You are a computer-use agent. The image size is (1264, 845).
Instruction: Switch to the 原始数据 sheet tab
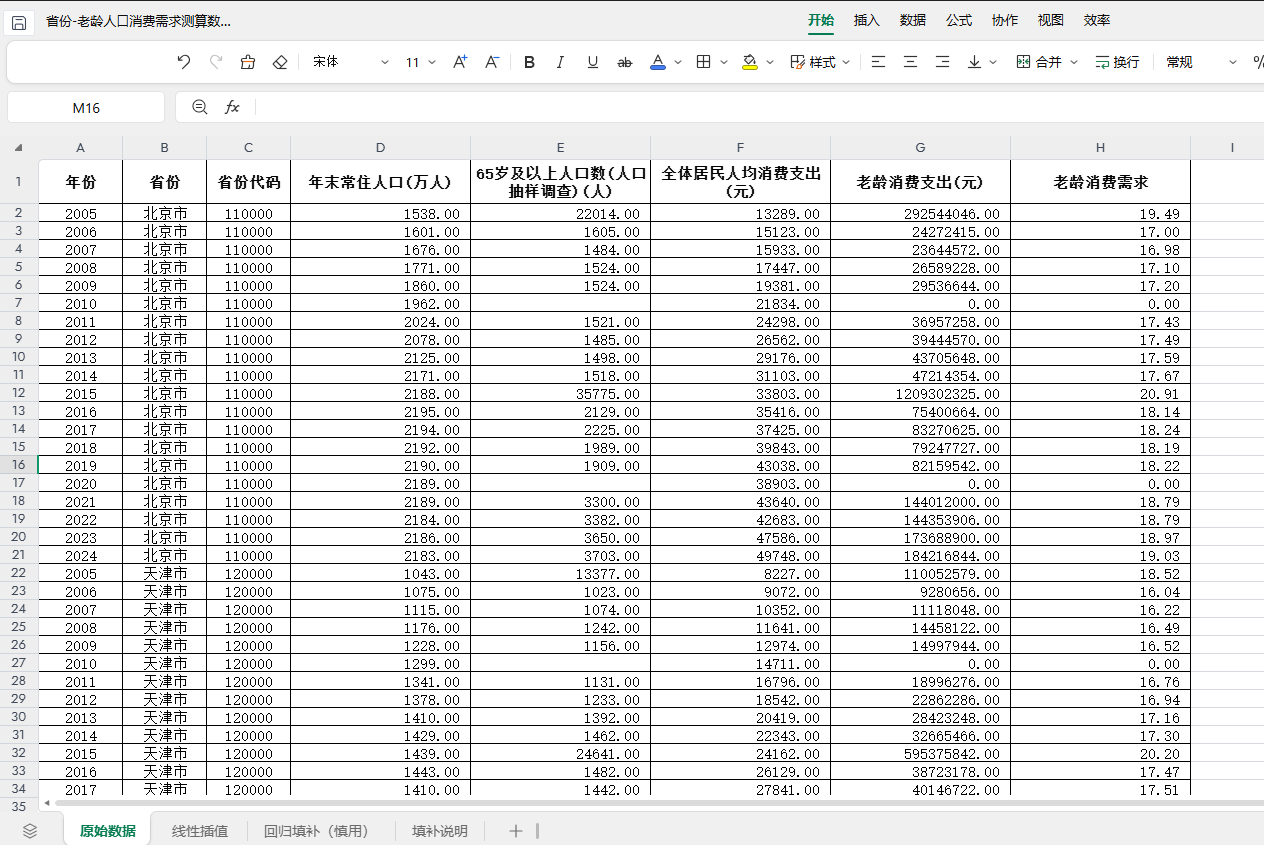[108, 831]
